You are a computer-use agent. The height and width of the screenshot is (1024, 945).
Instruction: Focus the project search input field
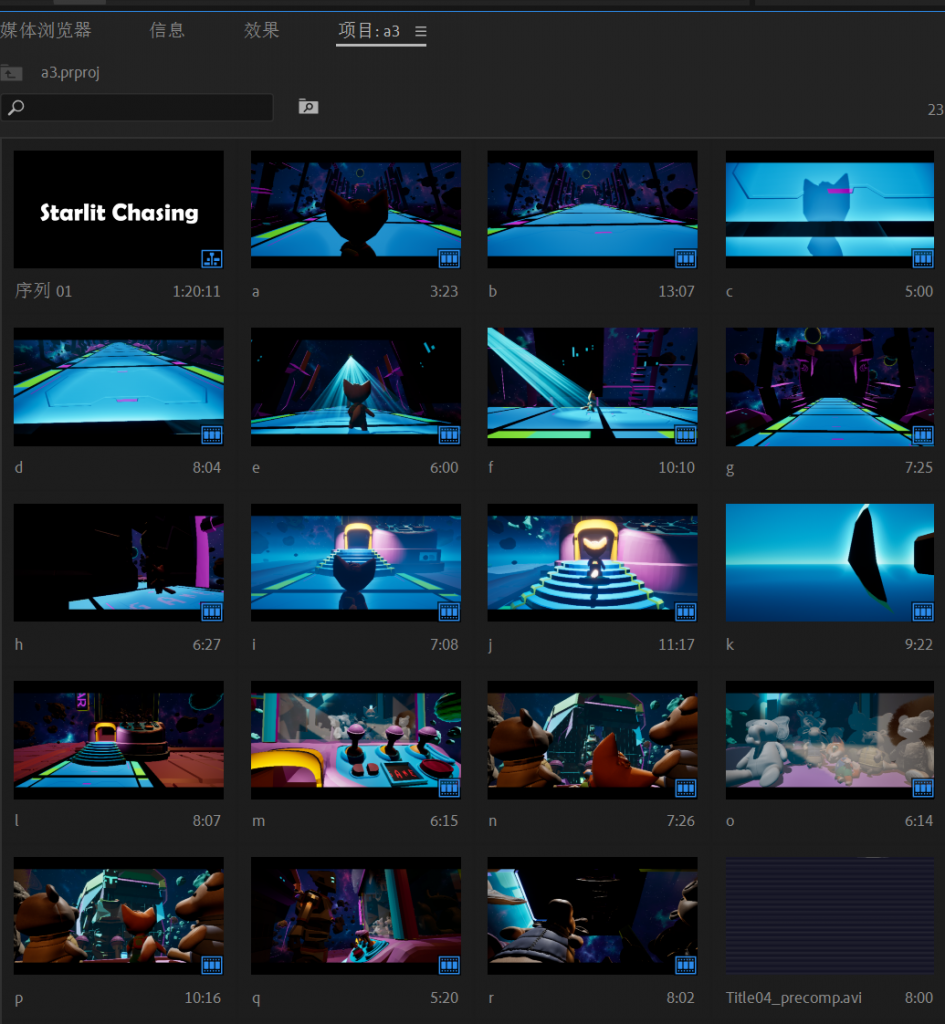pyautogui.click(x=136, y=107)
